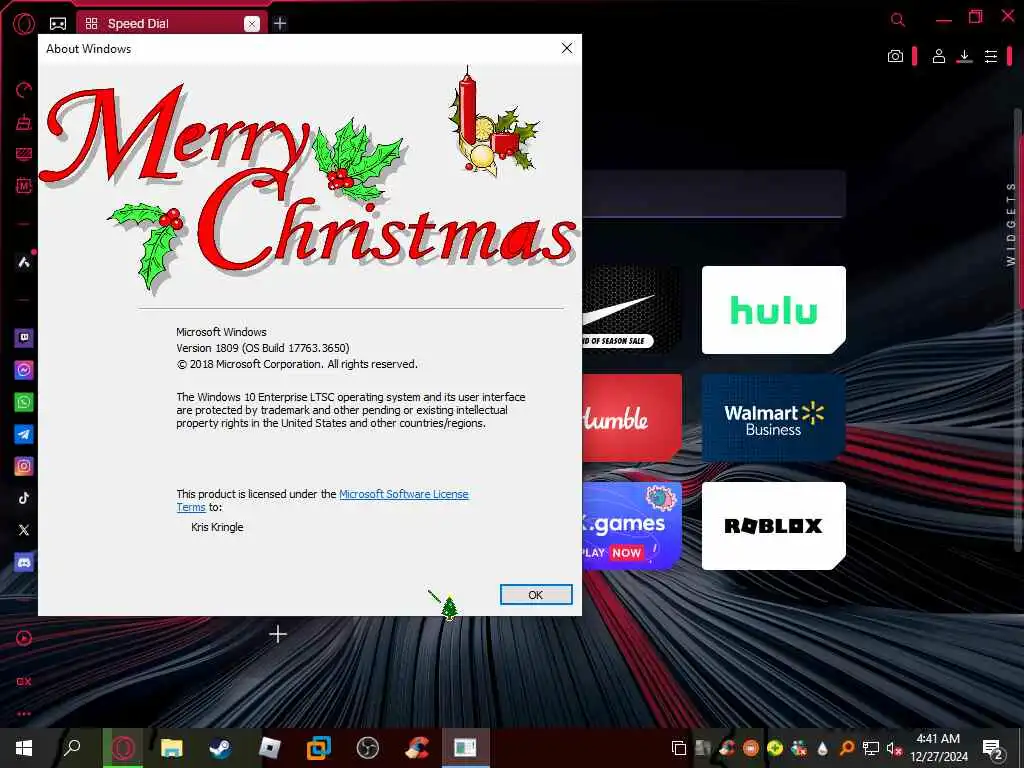1024x768 pixels.
Task: Click the muted volume tray icon
Action: click(894, 748)
